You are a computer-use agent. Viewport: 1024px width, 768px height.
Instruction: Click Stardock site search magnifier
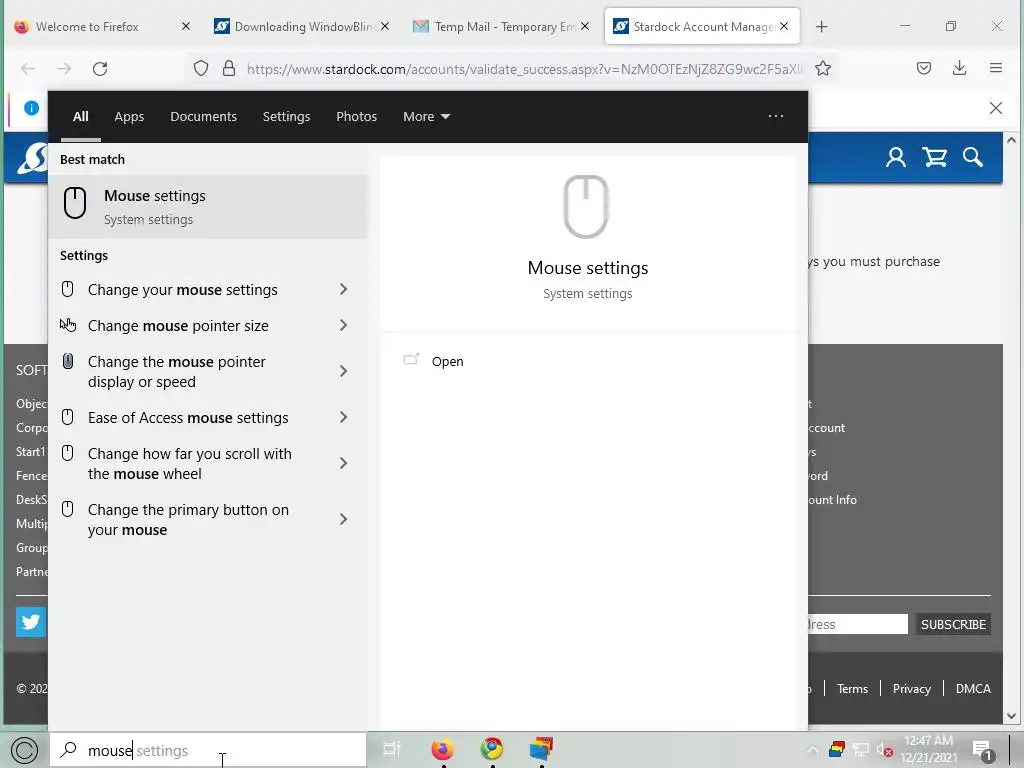click(973, 157)
